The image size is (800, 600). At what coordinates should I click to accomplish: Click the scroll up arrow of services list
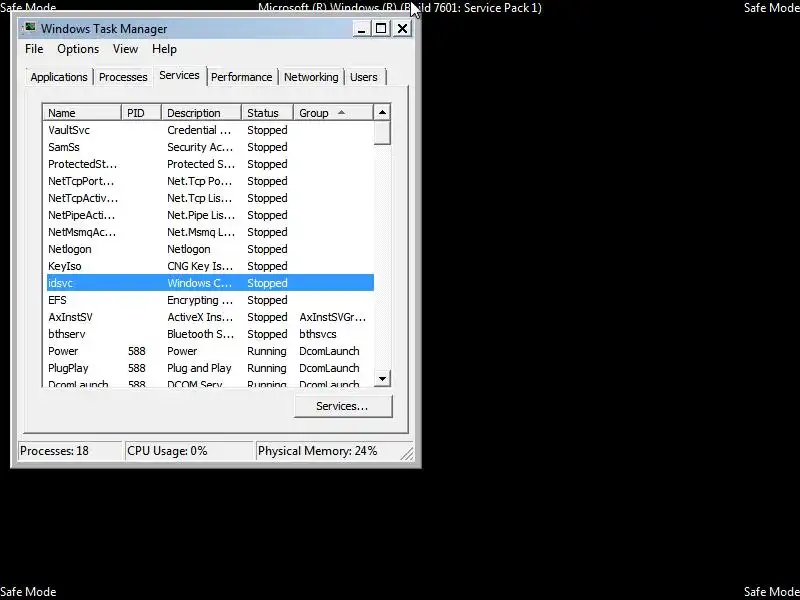coord(382,113)
